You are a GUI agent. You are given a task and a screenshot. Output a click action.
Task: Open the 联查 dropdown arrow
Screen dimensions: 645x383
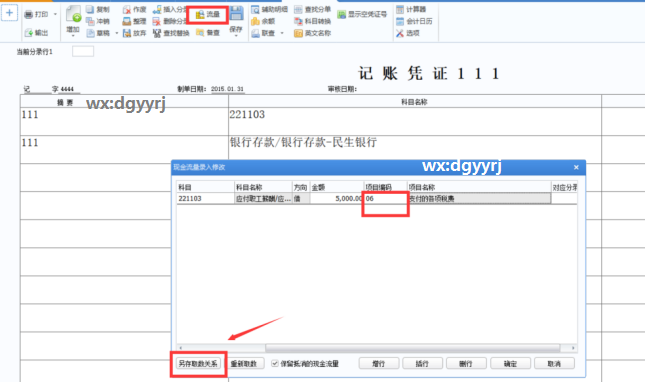point(282,33)
